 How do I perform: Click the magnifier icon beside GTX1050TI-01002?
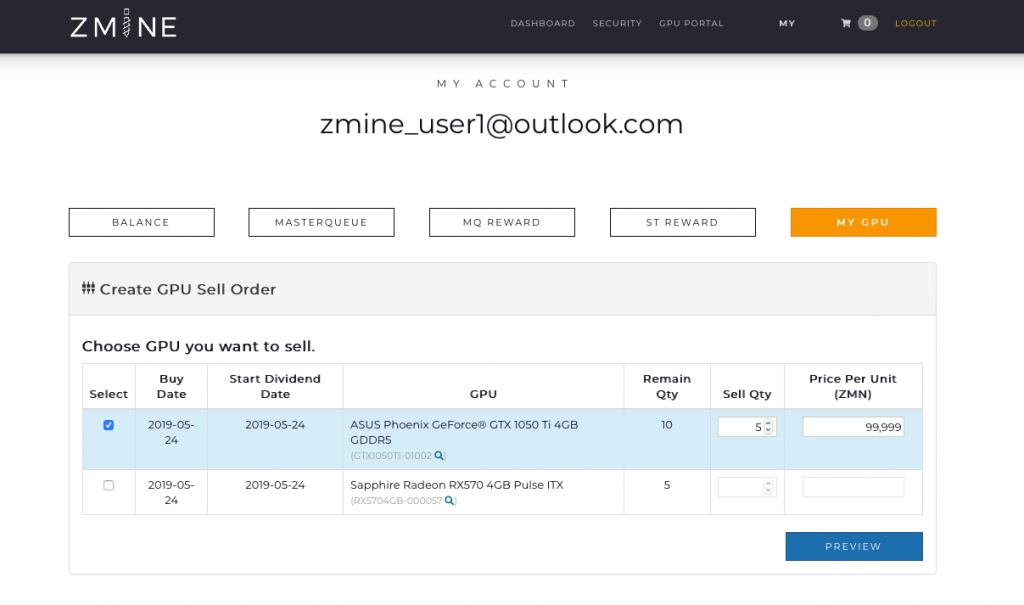click(440, 455)
